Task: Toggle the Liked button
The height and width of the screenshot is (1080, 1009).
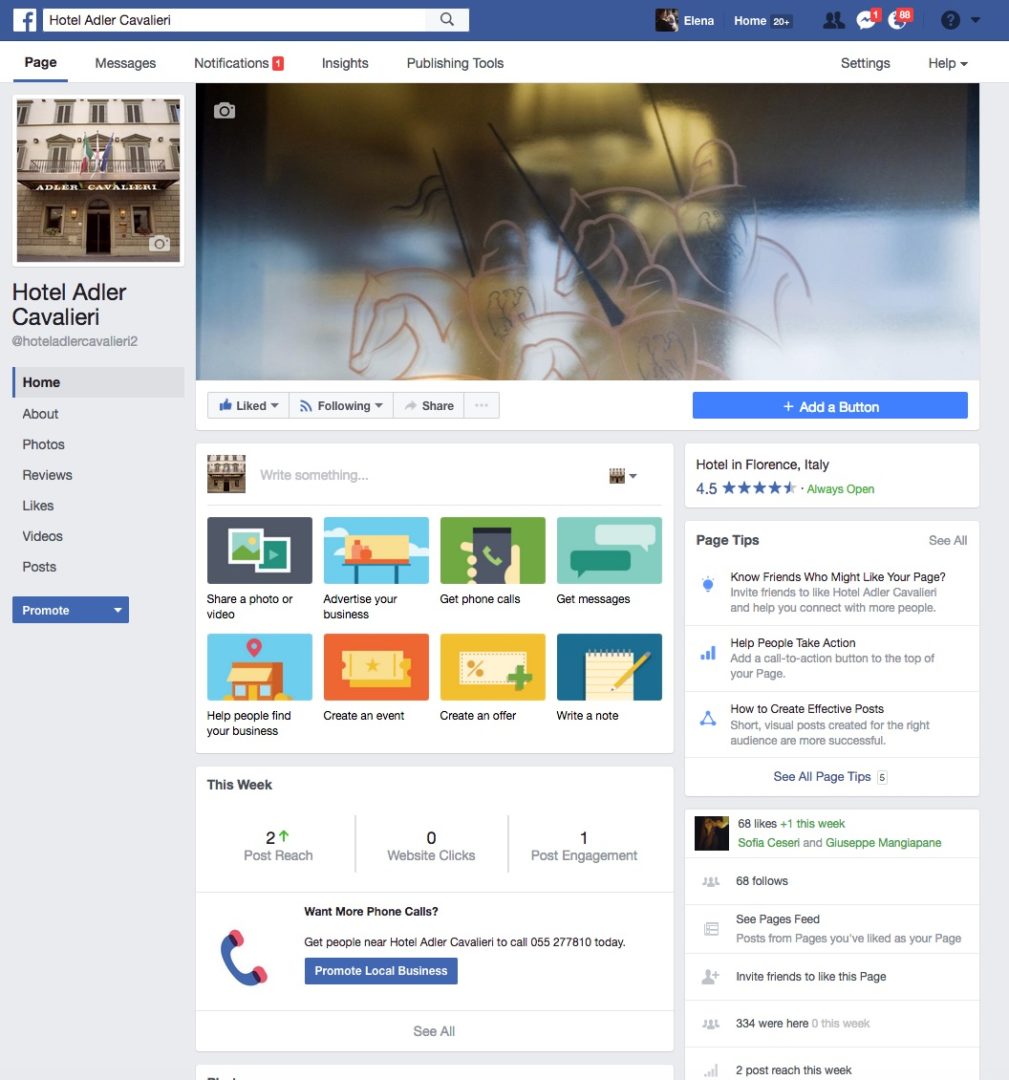Action: tap(247, 406)
